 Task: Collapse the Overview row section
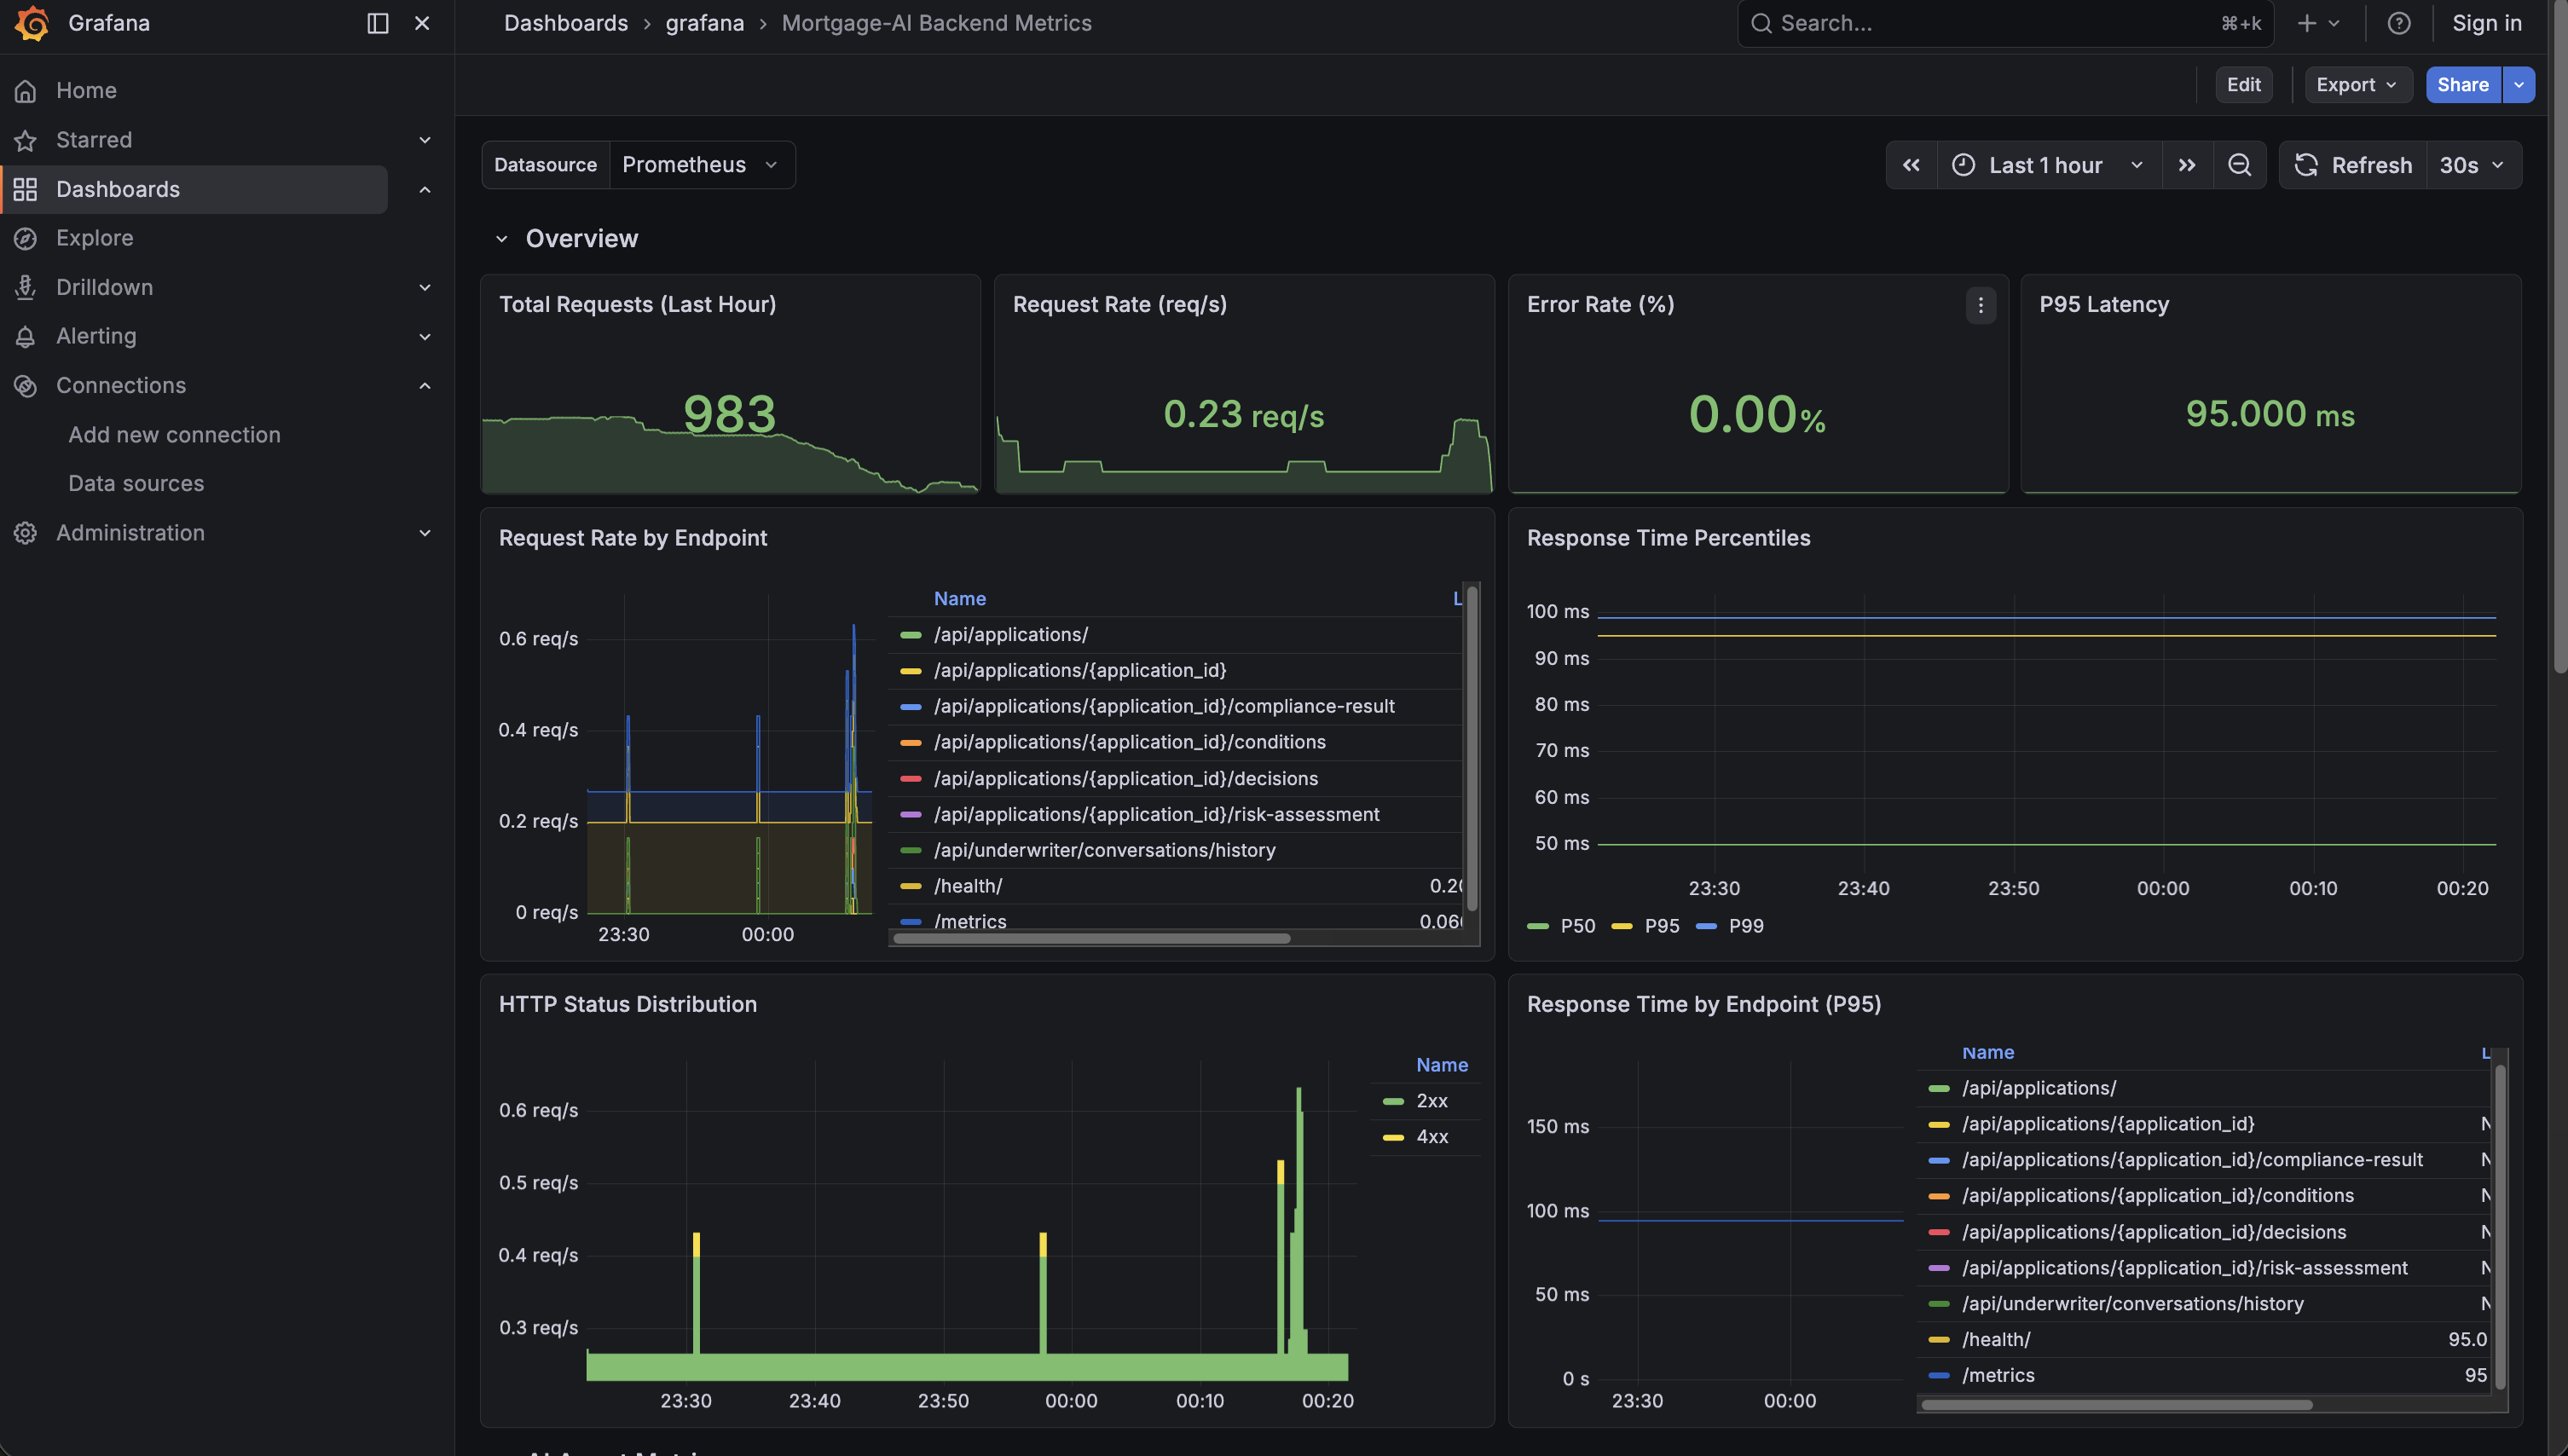(502, 239)
